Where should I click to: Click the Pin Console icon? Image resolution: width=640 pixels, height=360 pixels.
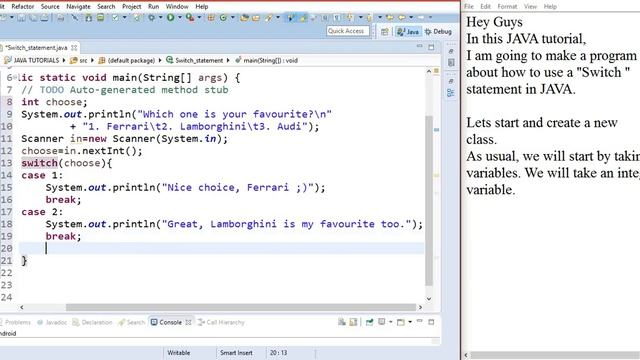(369, 322)
